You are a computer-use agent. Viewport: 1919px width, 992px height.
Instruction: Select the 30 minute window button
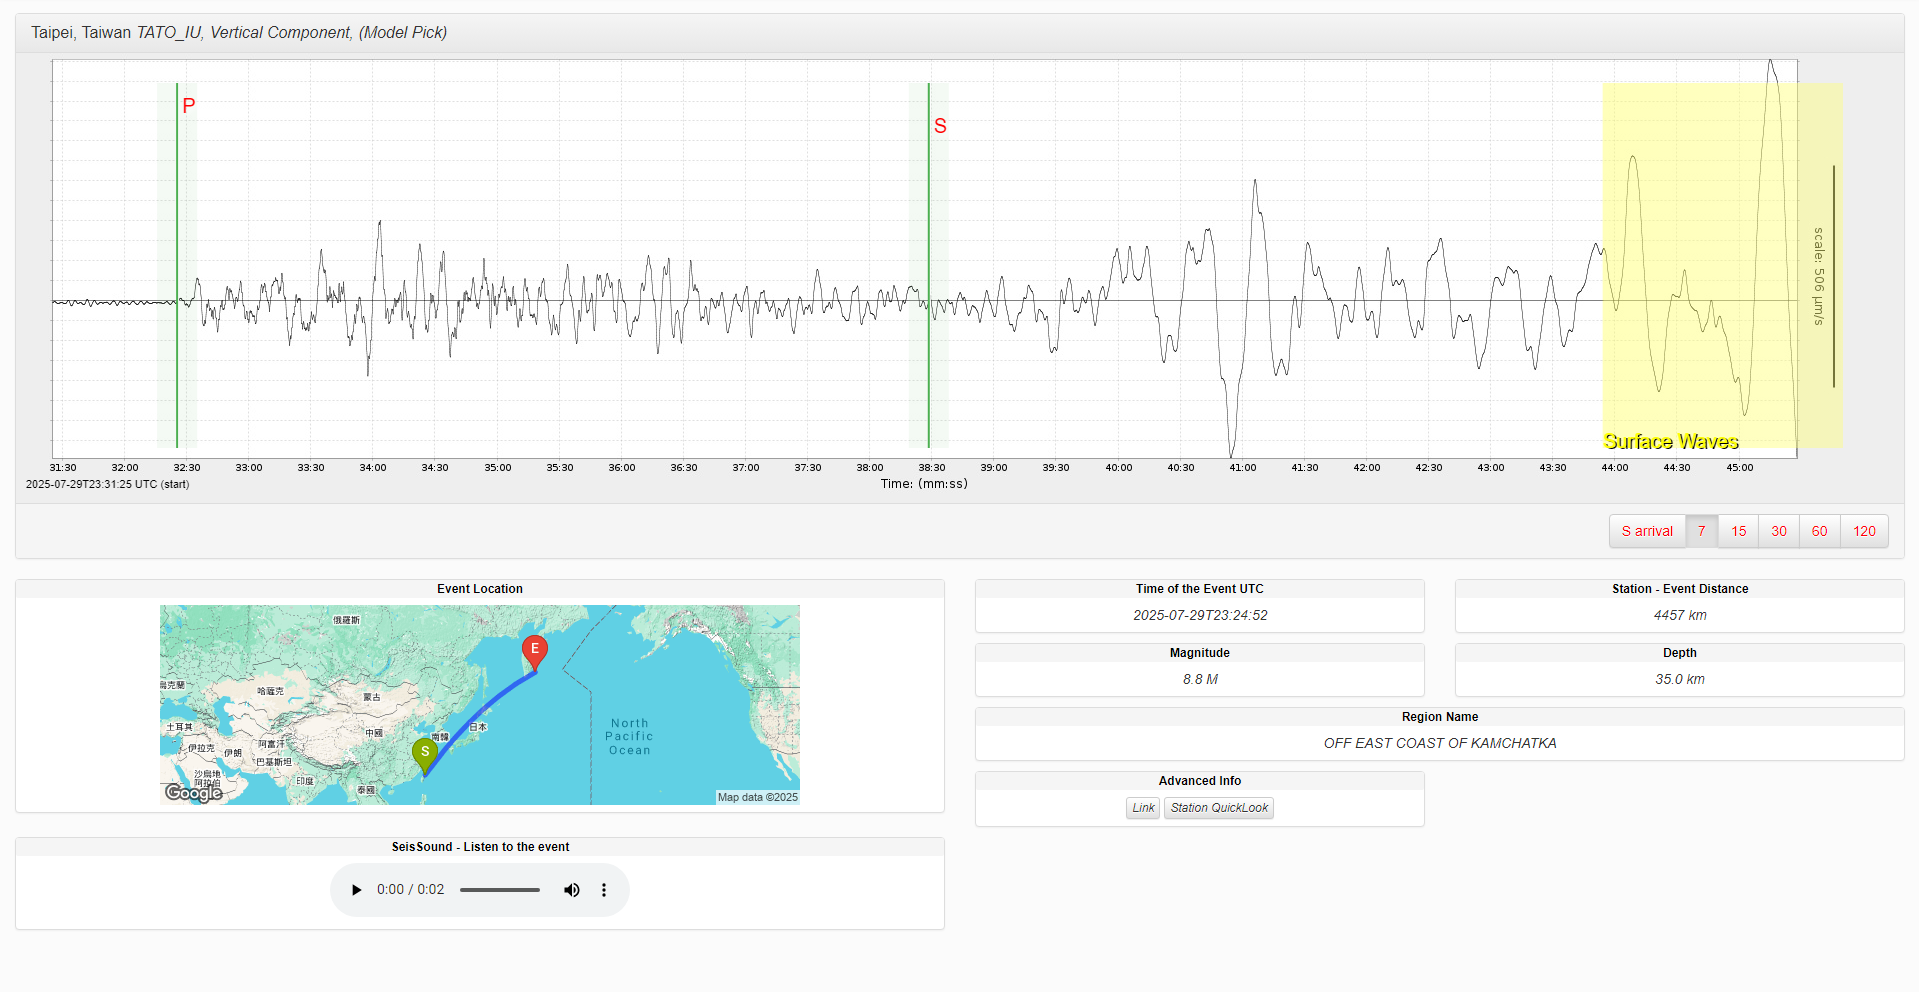1779,531
